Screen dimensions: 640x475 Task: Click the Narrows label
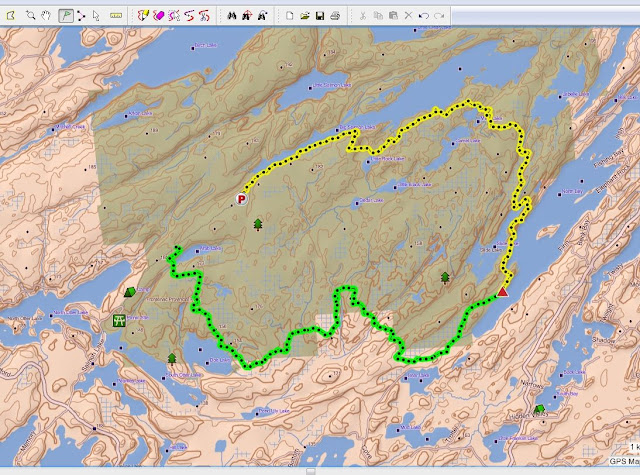532,384
